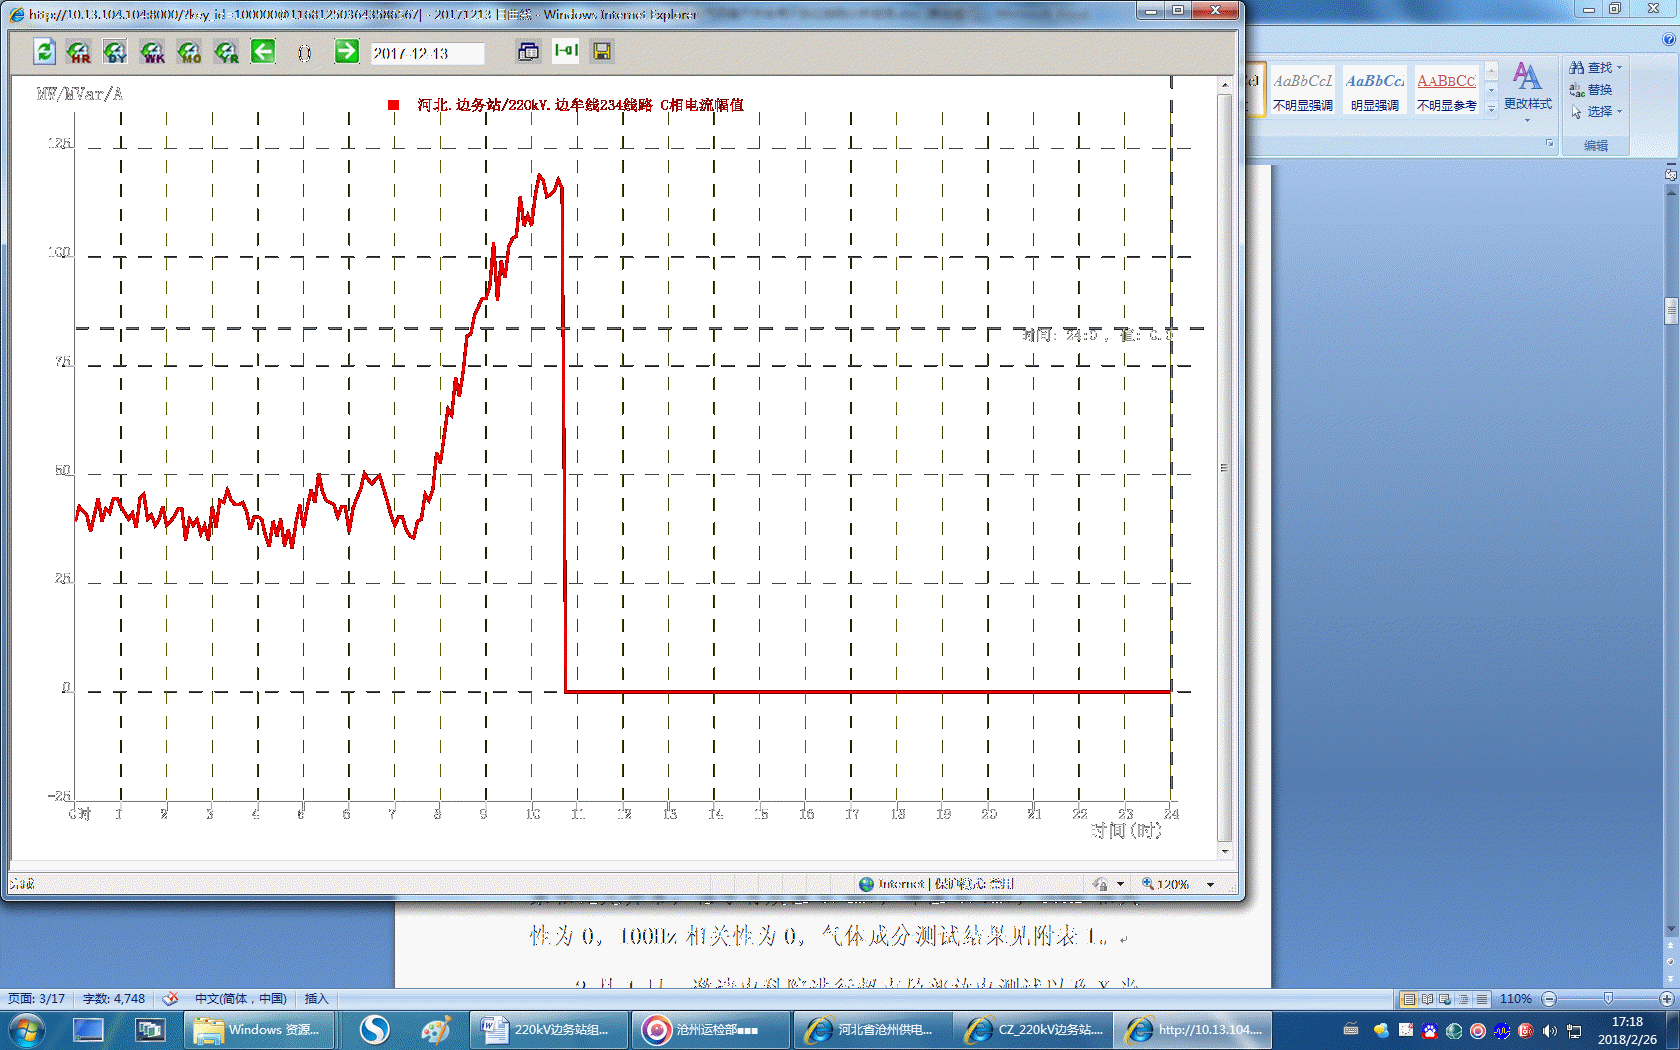Select the 不明显参考 style in Word
The height and width of the screenshot is (1050, 1680).
[1446, 91]
